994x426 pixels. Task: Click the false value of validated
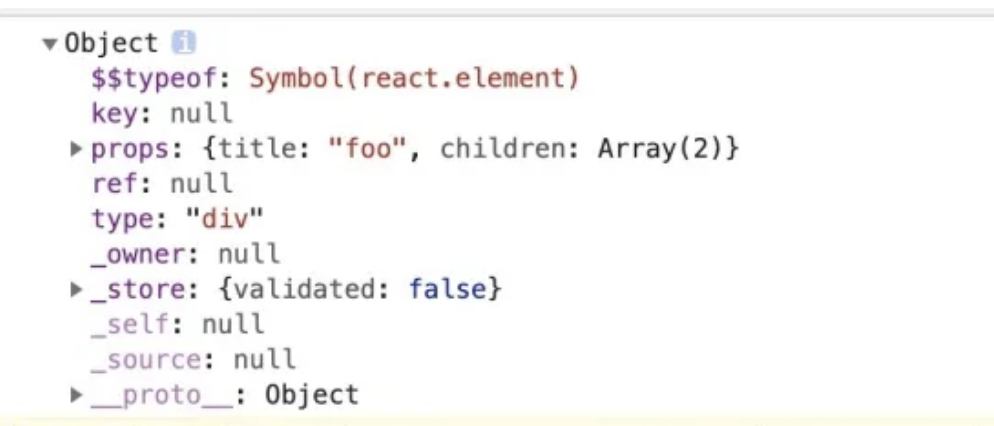[x=447, y=290]
